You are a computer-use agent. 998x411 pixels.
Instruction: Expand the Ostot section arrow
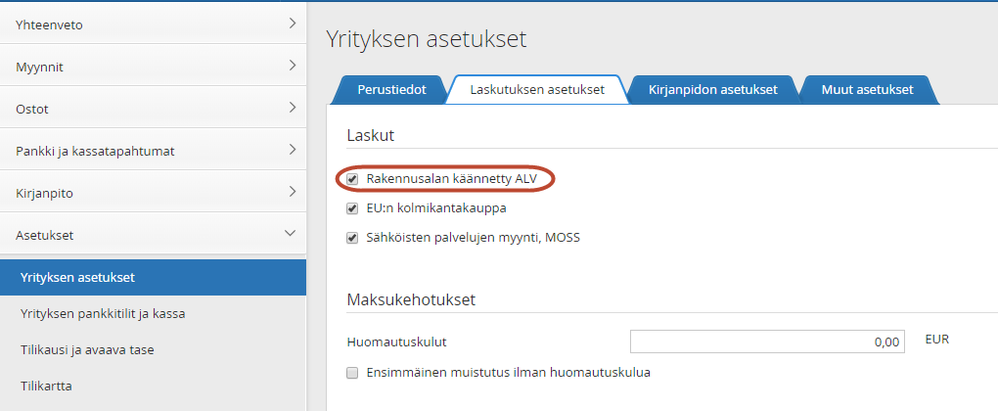(291, 107)
